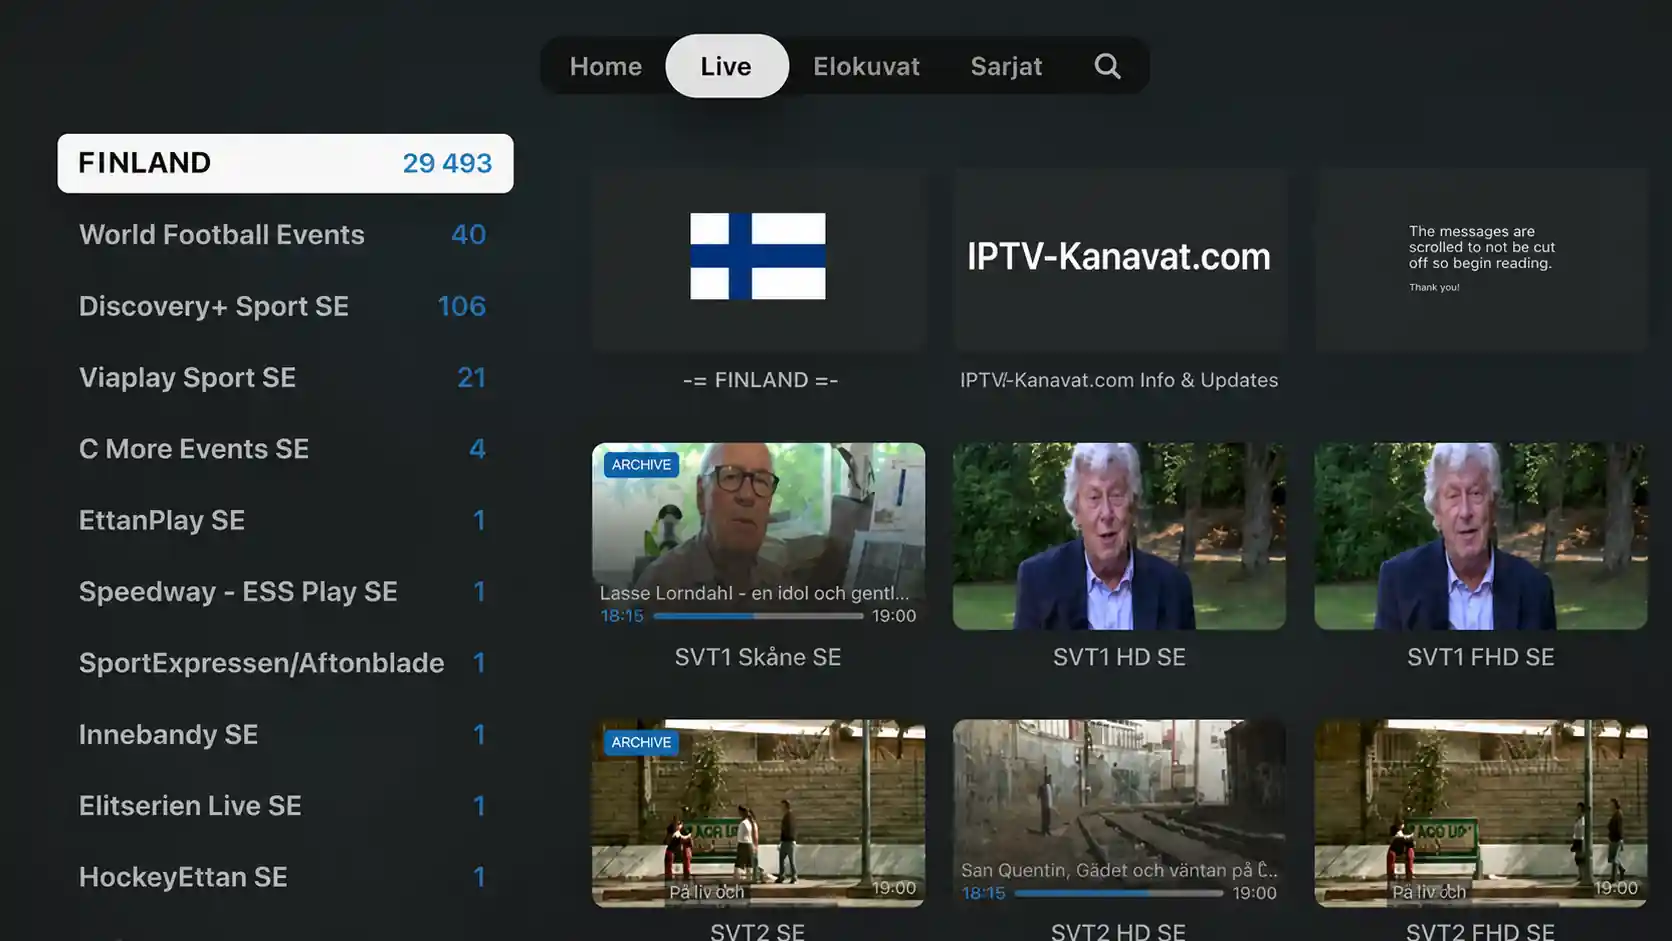Open World Football Events category
This screenshot has height=941, width=1672.
285,235
